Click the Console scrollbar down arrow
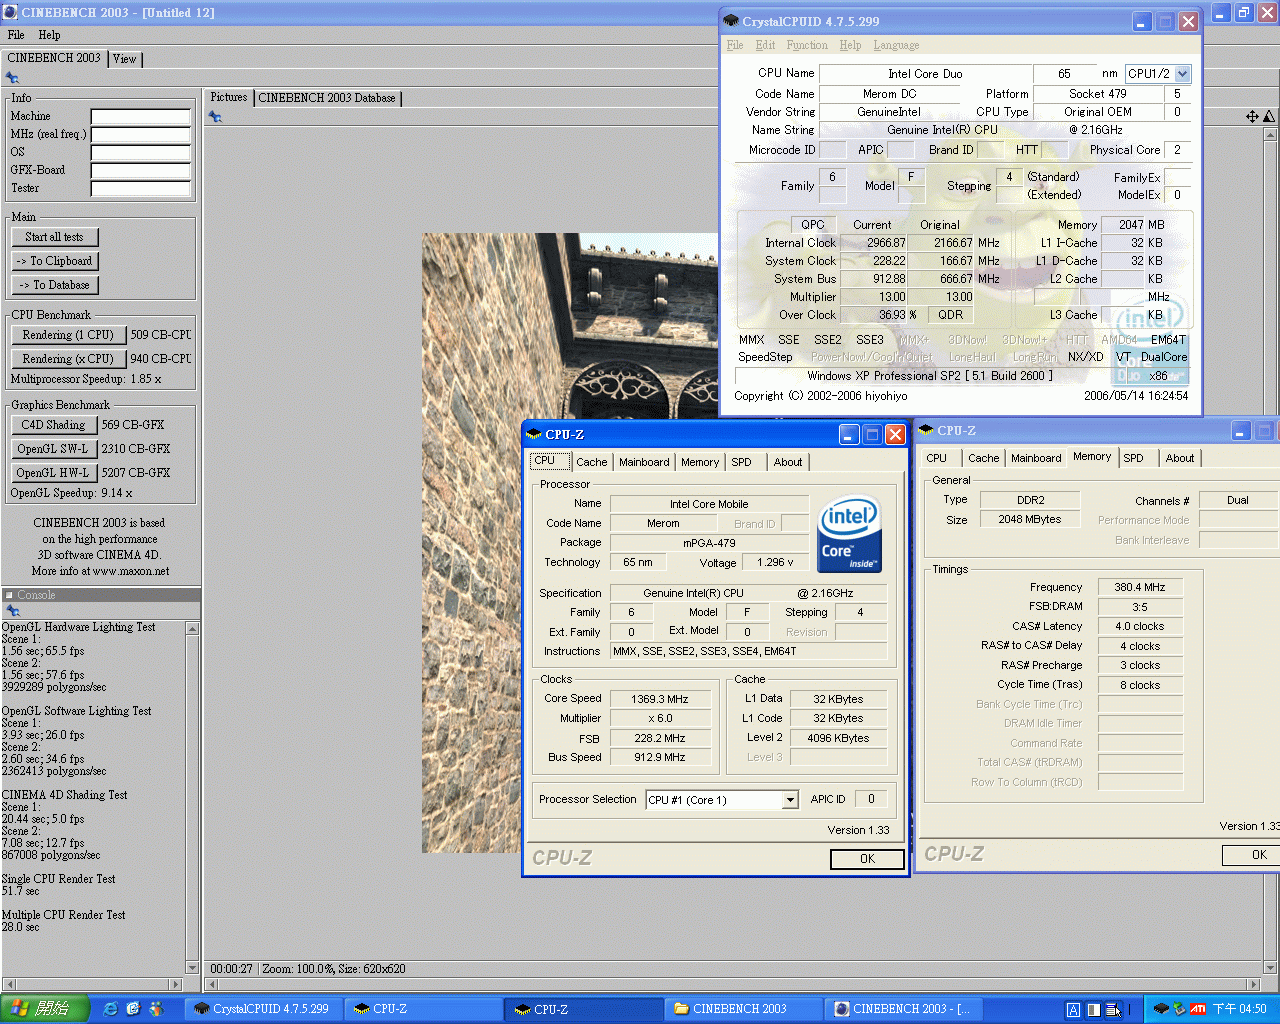1280x1024 pixels. tap(193, 968)
